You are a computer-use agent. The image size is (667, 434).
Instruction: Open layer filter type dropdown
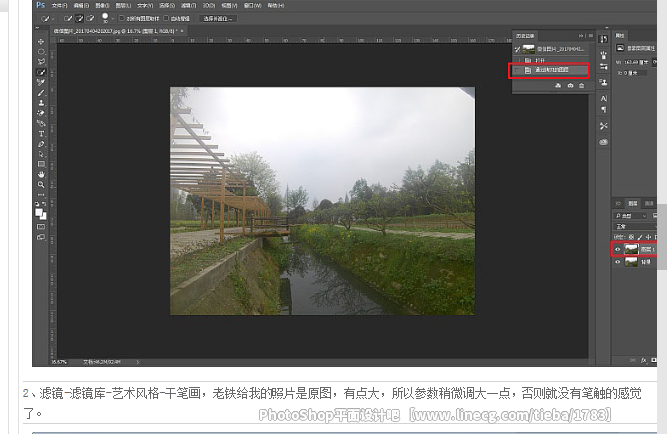(630, 216)
